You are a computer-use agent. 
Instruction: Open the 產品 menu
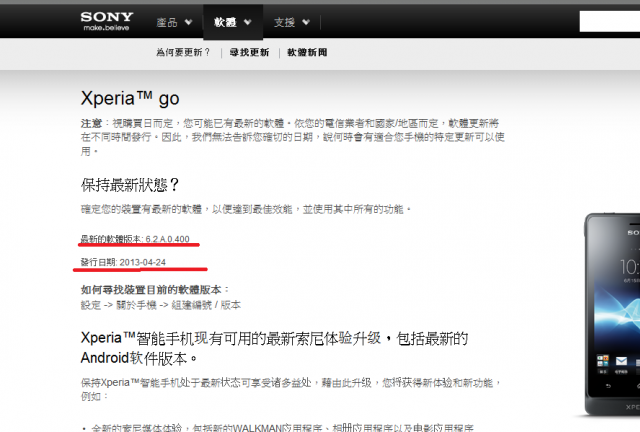[x=167, y=22]
